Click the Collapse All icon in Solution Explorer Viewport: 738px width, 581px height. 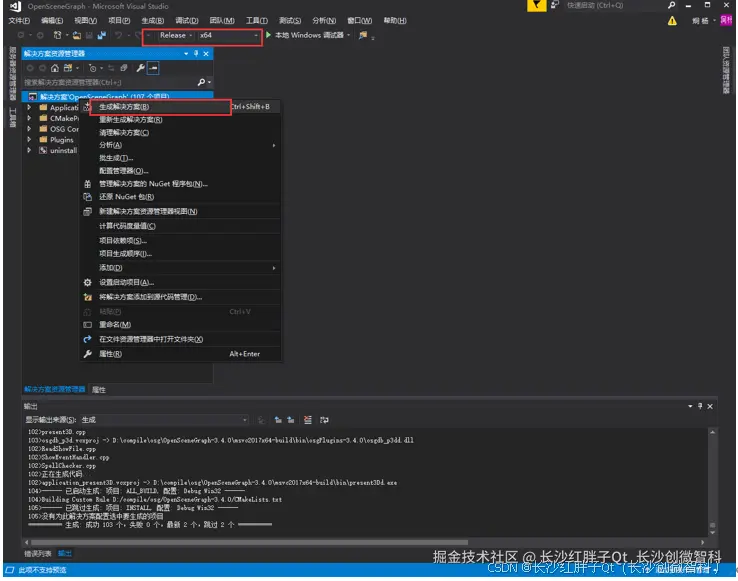(x=124, y=68)
